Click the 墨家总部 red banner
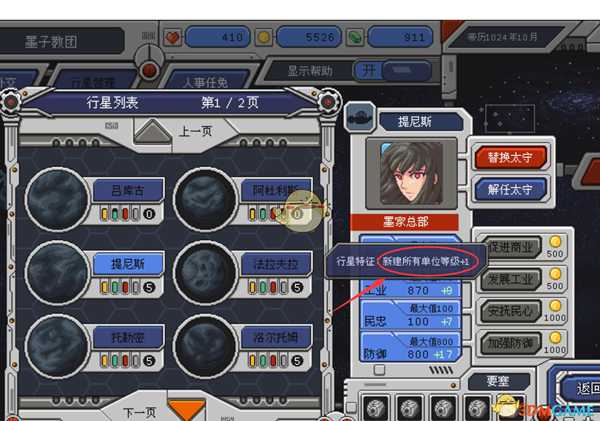Image resolution: width=600 pixels, height=421 pixels. [404, 222]
